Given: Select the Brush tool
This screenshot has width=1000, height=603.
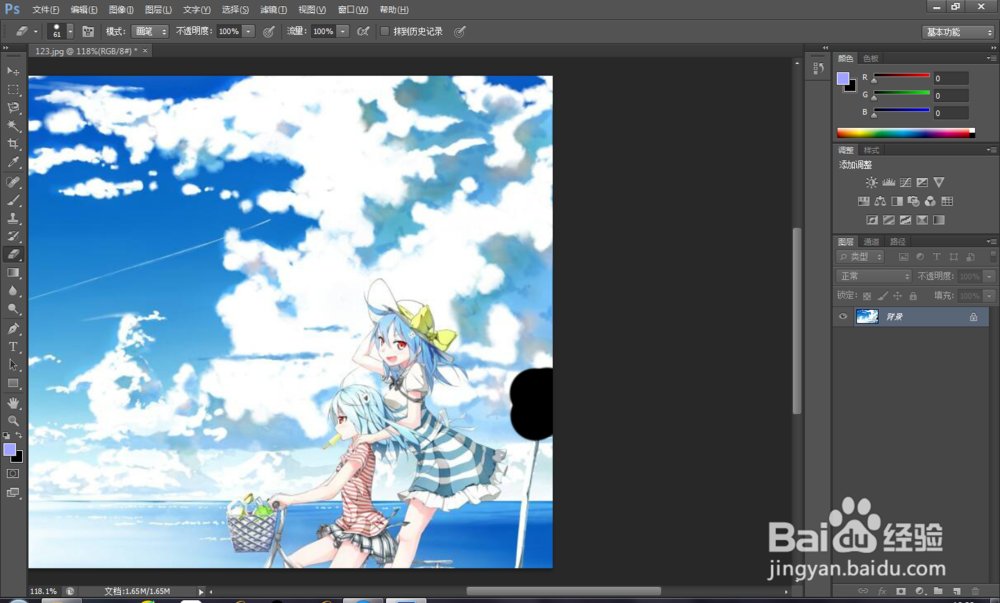Looking at the screenshot, I should (13, 200).
